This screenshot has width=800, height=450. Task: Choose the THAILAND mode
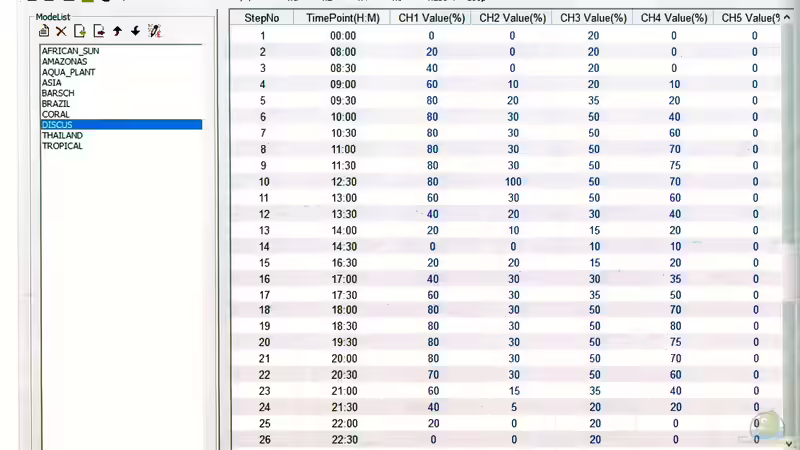[x=62, y=136]
